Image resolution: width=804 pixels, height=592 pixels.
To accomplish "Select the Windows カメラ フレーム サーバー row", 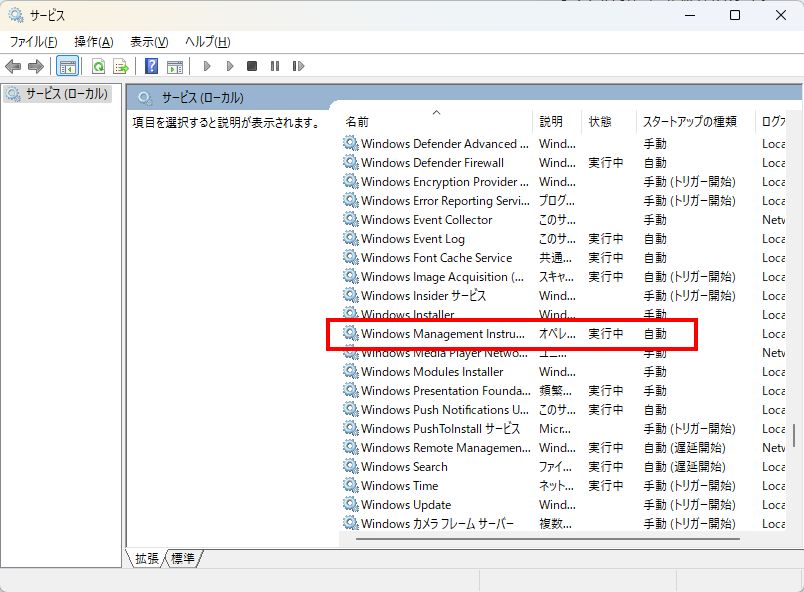I will (x=563, y=523).
